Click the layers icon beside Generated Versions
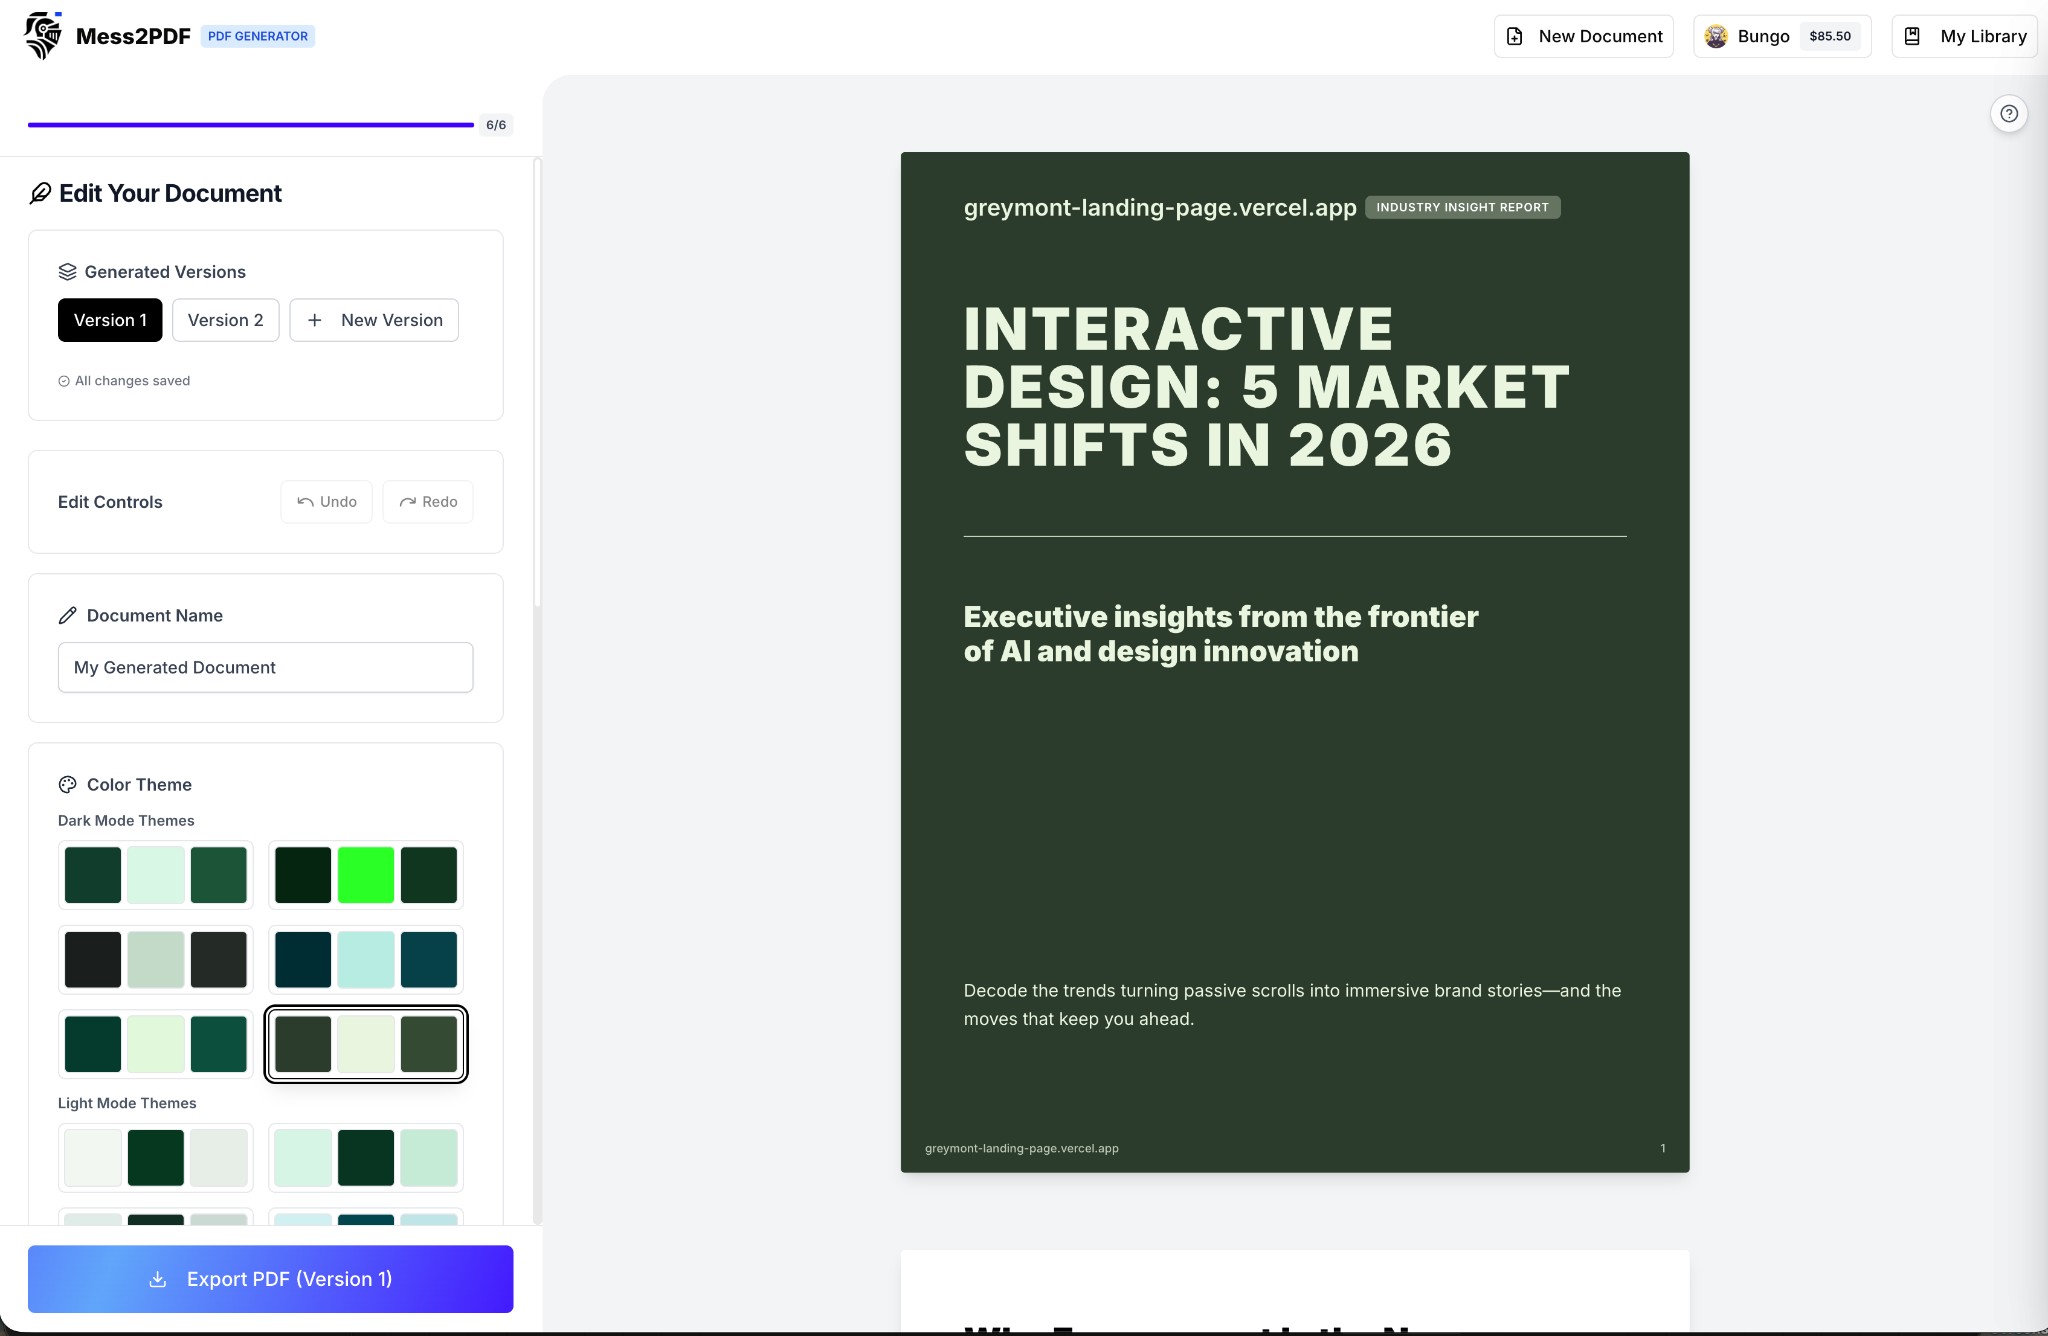The height and width of the screenshot is (1336, 2048). [67, 270]
